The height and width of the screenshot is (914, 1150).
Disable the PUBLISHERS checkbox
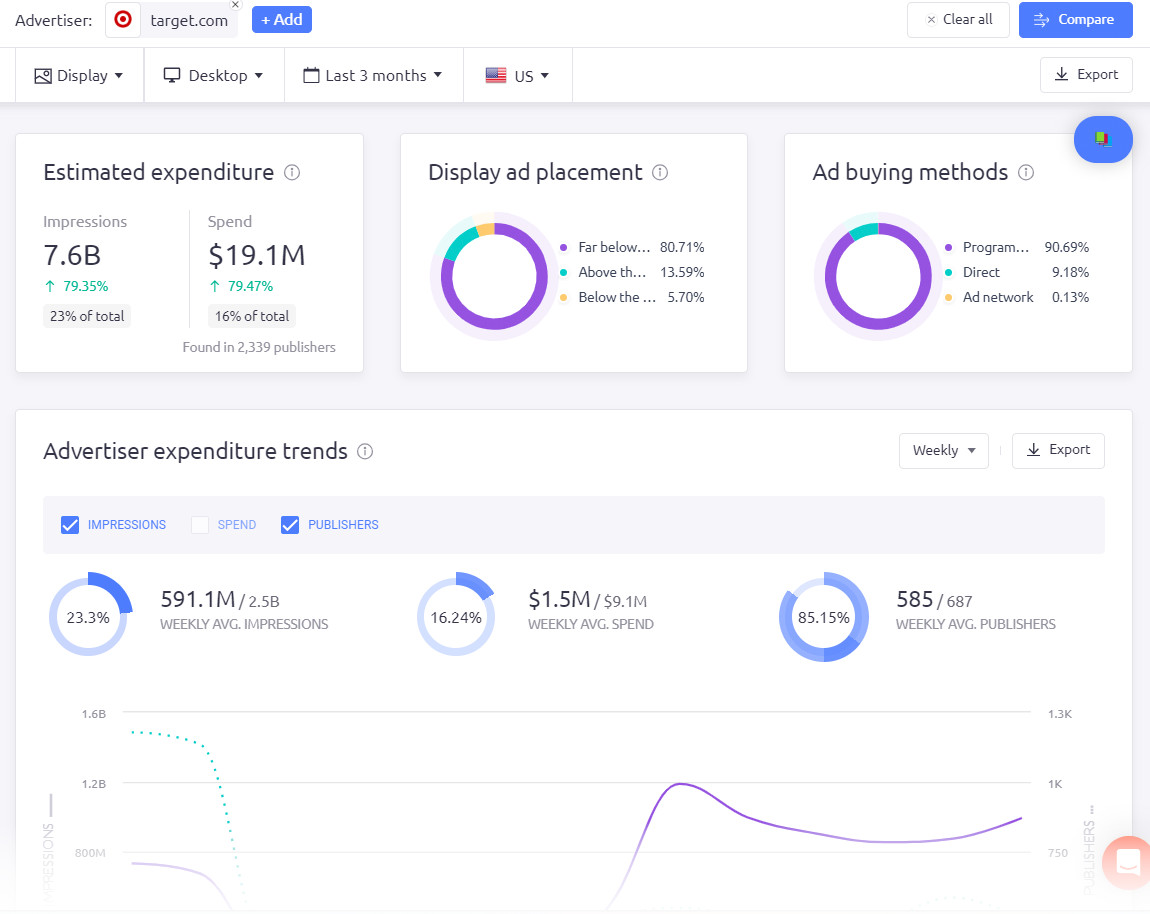(x=290, y=524)
